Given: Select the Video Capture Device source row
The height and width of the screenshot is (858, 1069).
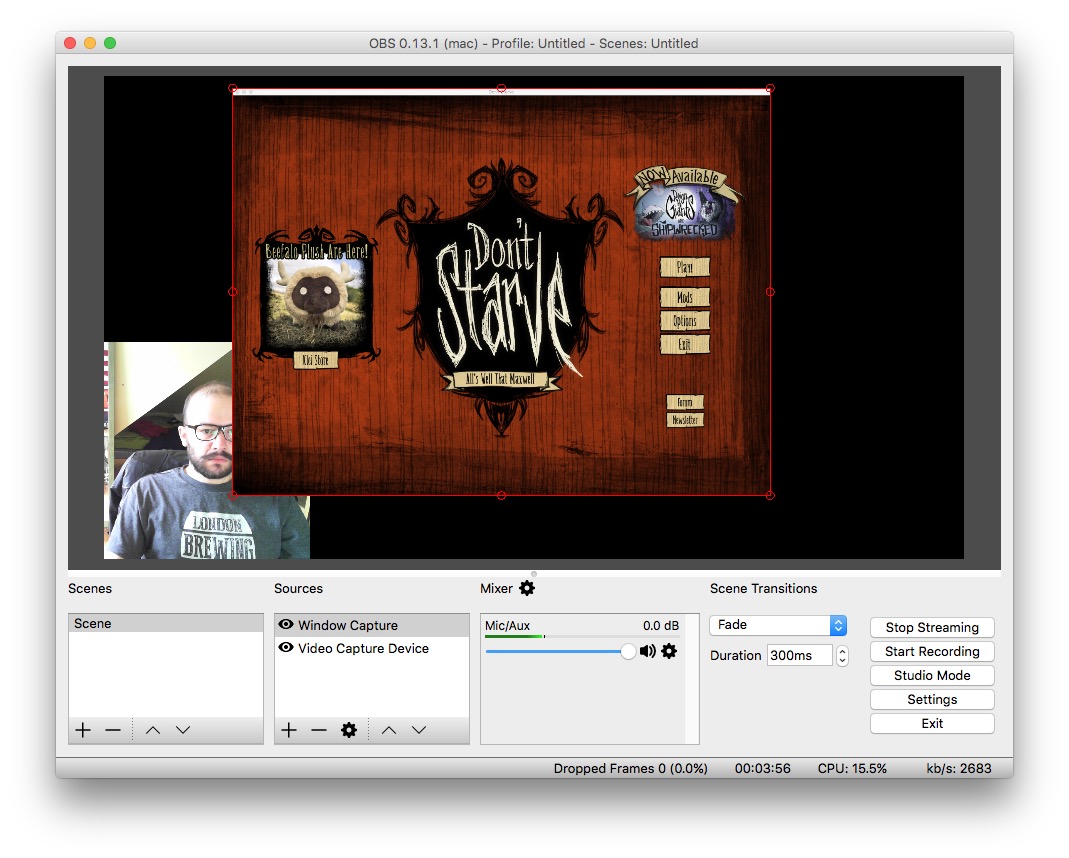Looking at the screenshot, I should 372,648.
